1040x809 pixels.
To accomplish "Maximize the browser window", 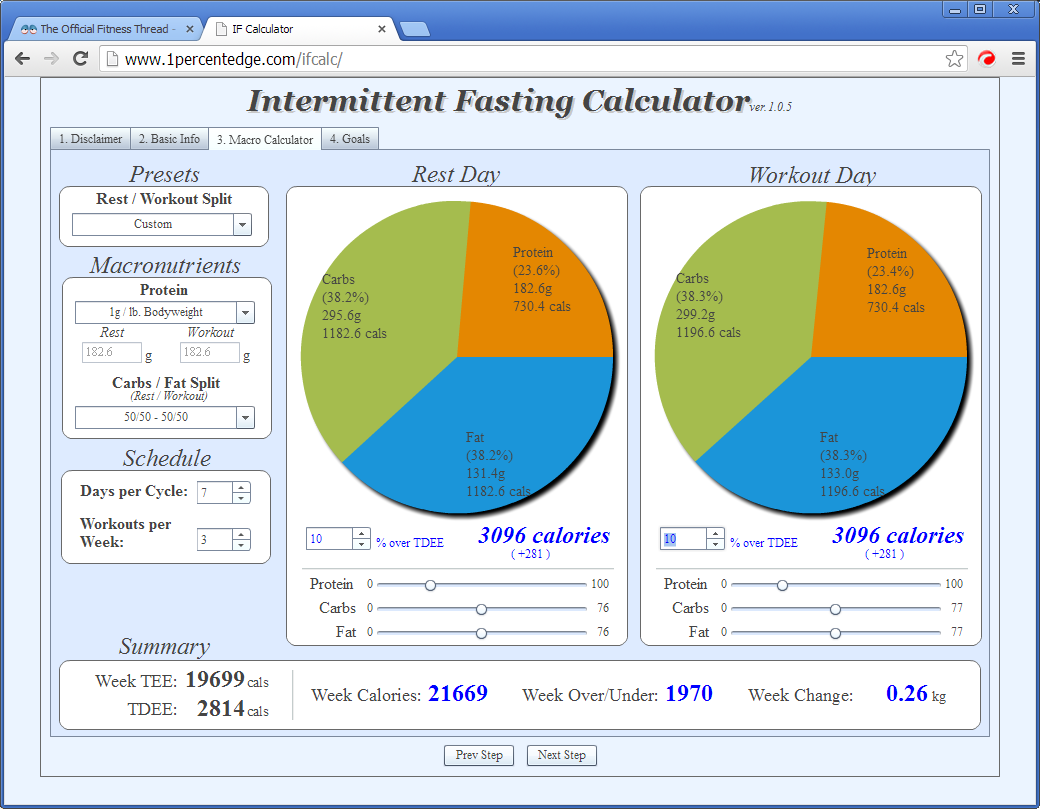I will pyautogui.click(x=980, y=9).
